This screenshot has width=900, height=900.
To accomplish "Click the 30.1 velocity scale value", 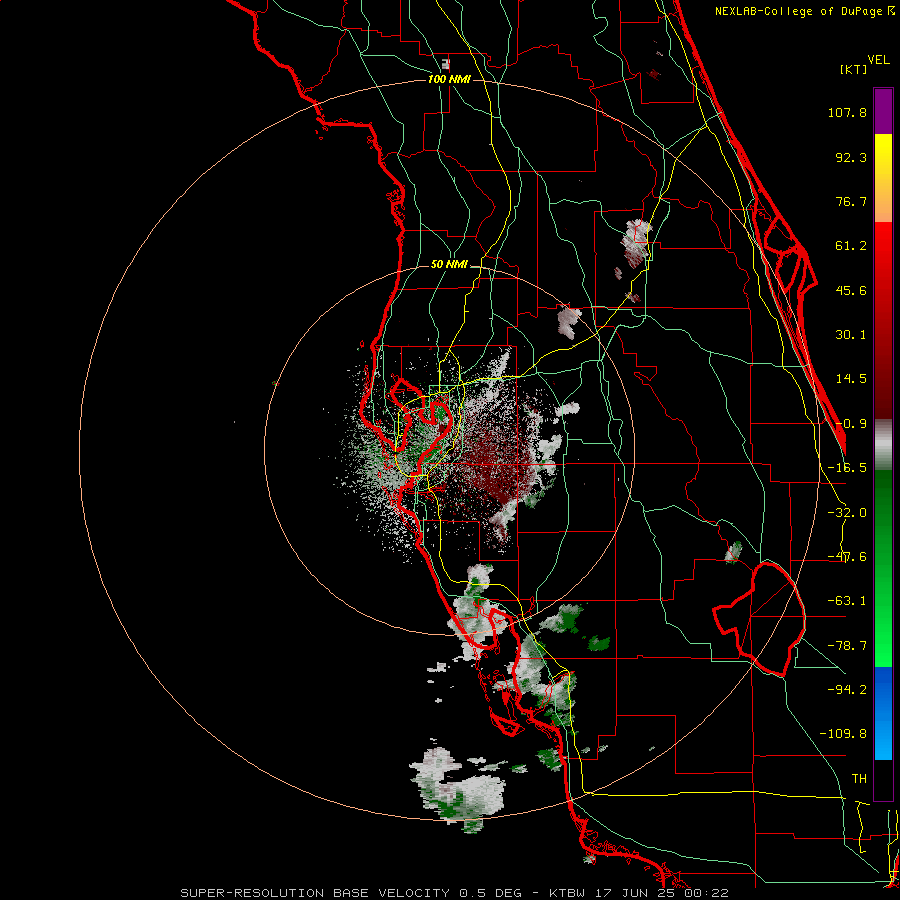I will coord(851,335).
